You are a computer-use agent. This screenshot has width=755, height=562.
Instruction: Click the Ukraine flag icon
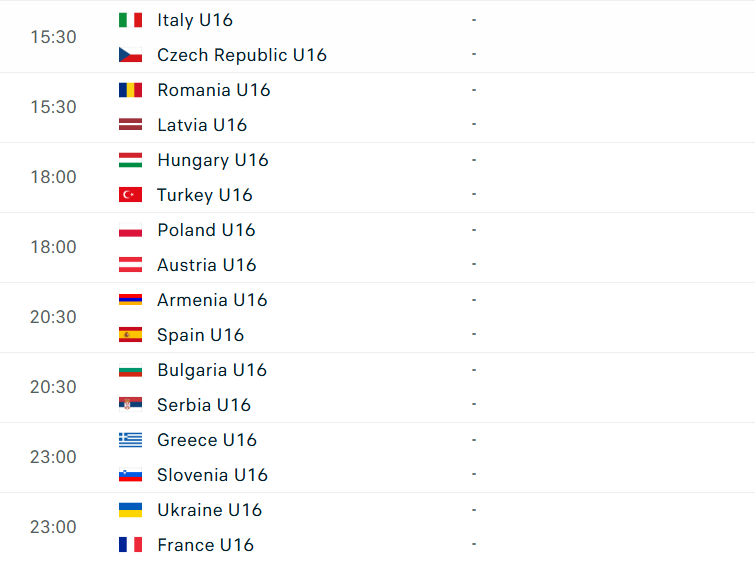[130, 510]
